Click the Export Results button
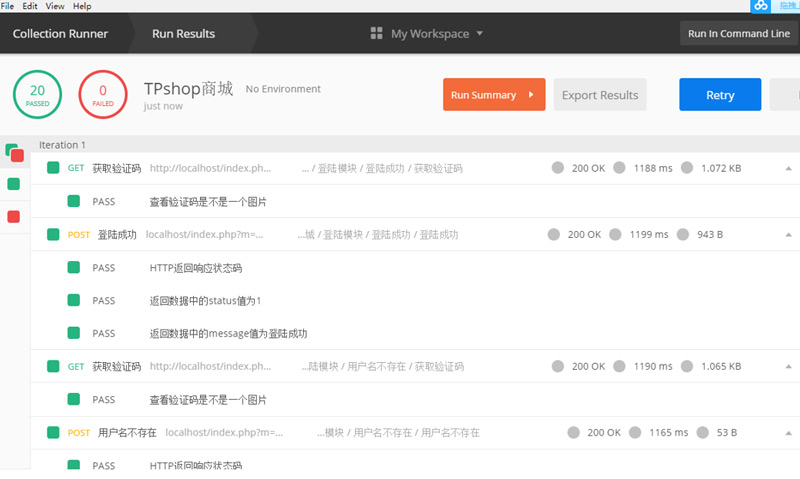This screenshot has width=800, height=479. pos(599,95)
